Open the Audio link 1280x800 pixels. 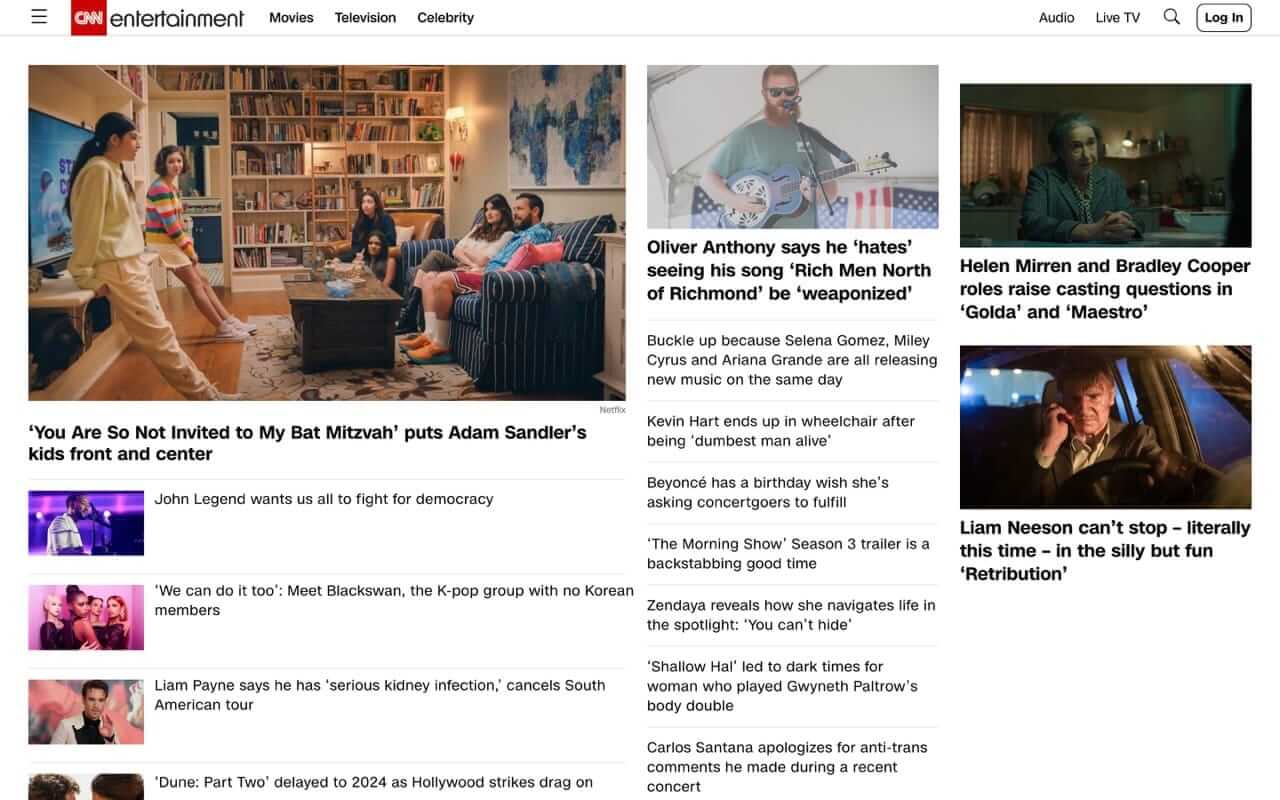1056,17
